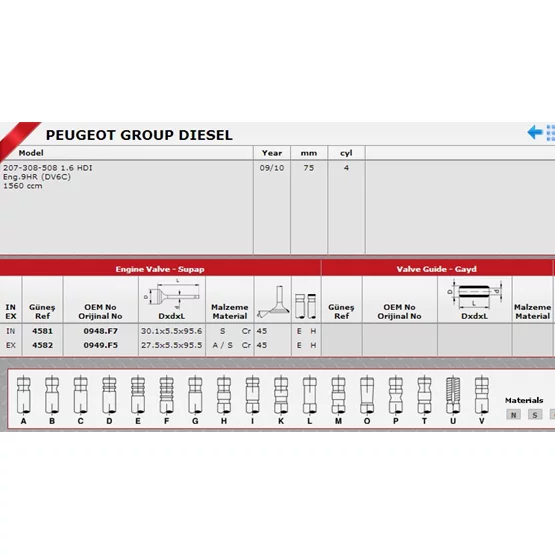Select valve stem type M icon
The image size is (555, 555).
click(338, 395)
